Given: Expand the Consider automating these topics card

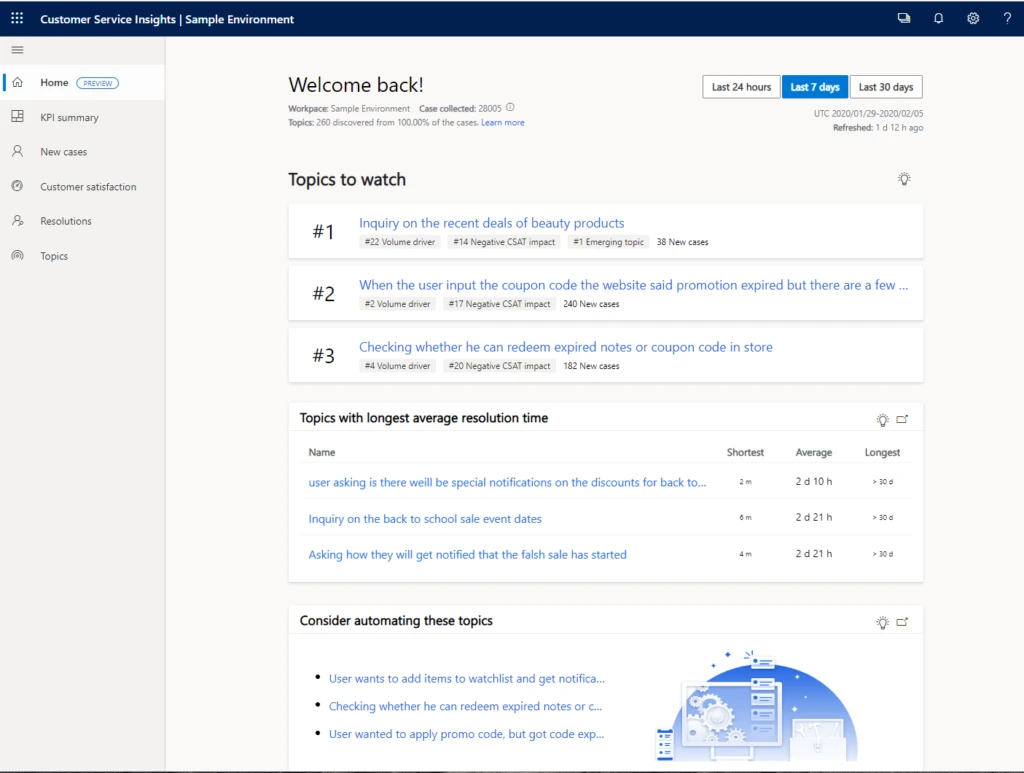Looking at the screenshot, I should 902,621.
